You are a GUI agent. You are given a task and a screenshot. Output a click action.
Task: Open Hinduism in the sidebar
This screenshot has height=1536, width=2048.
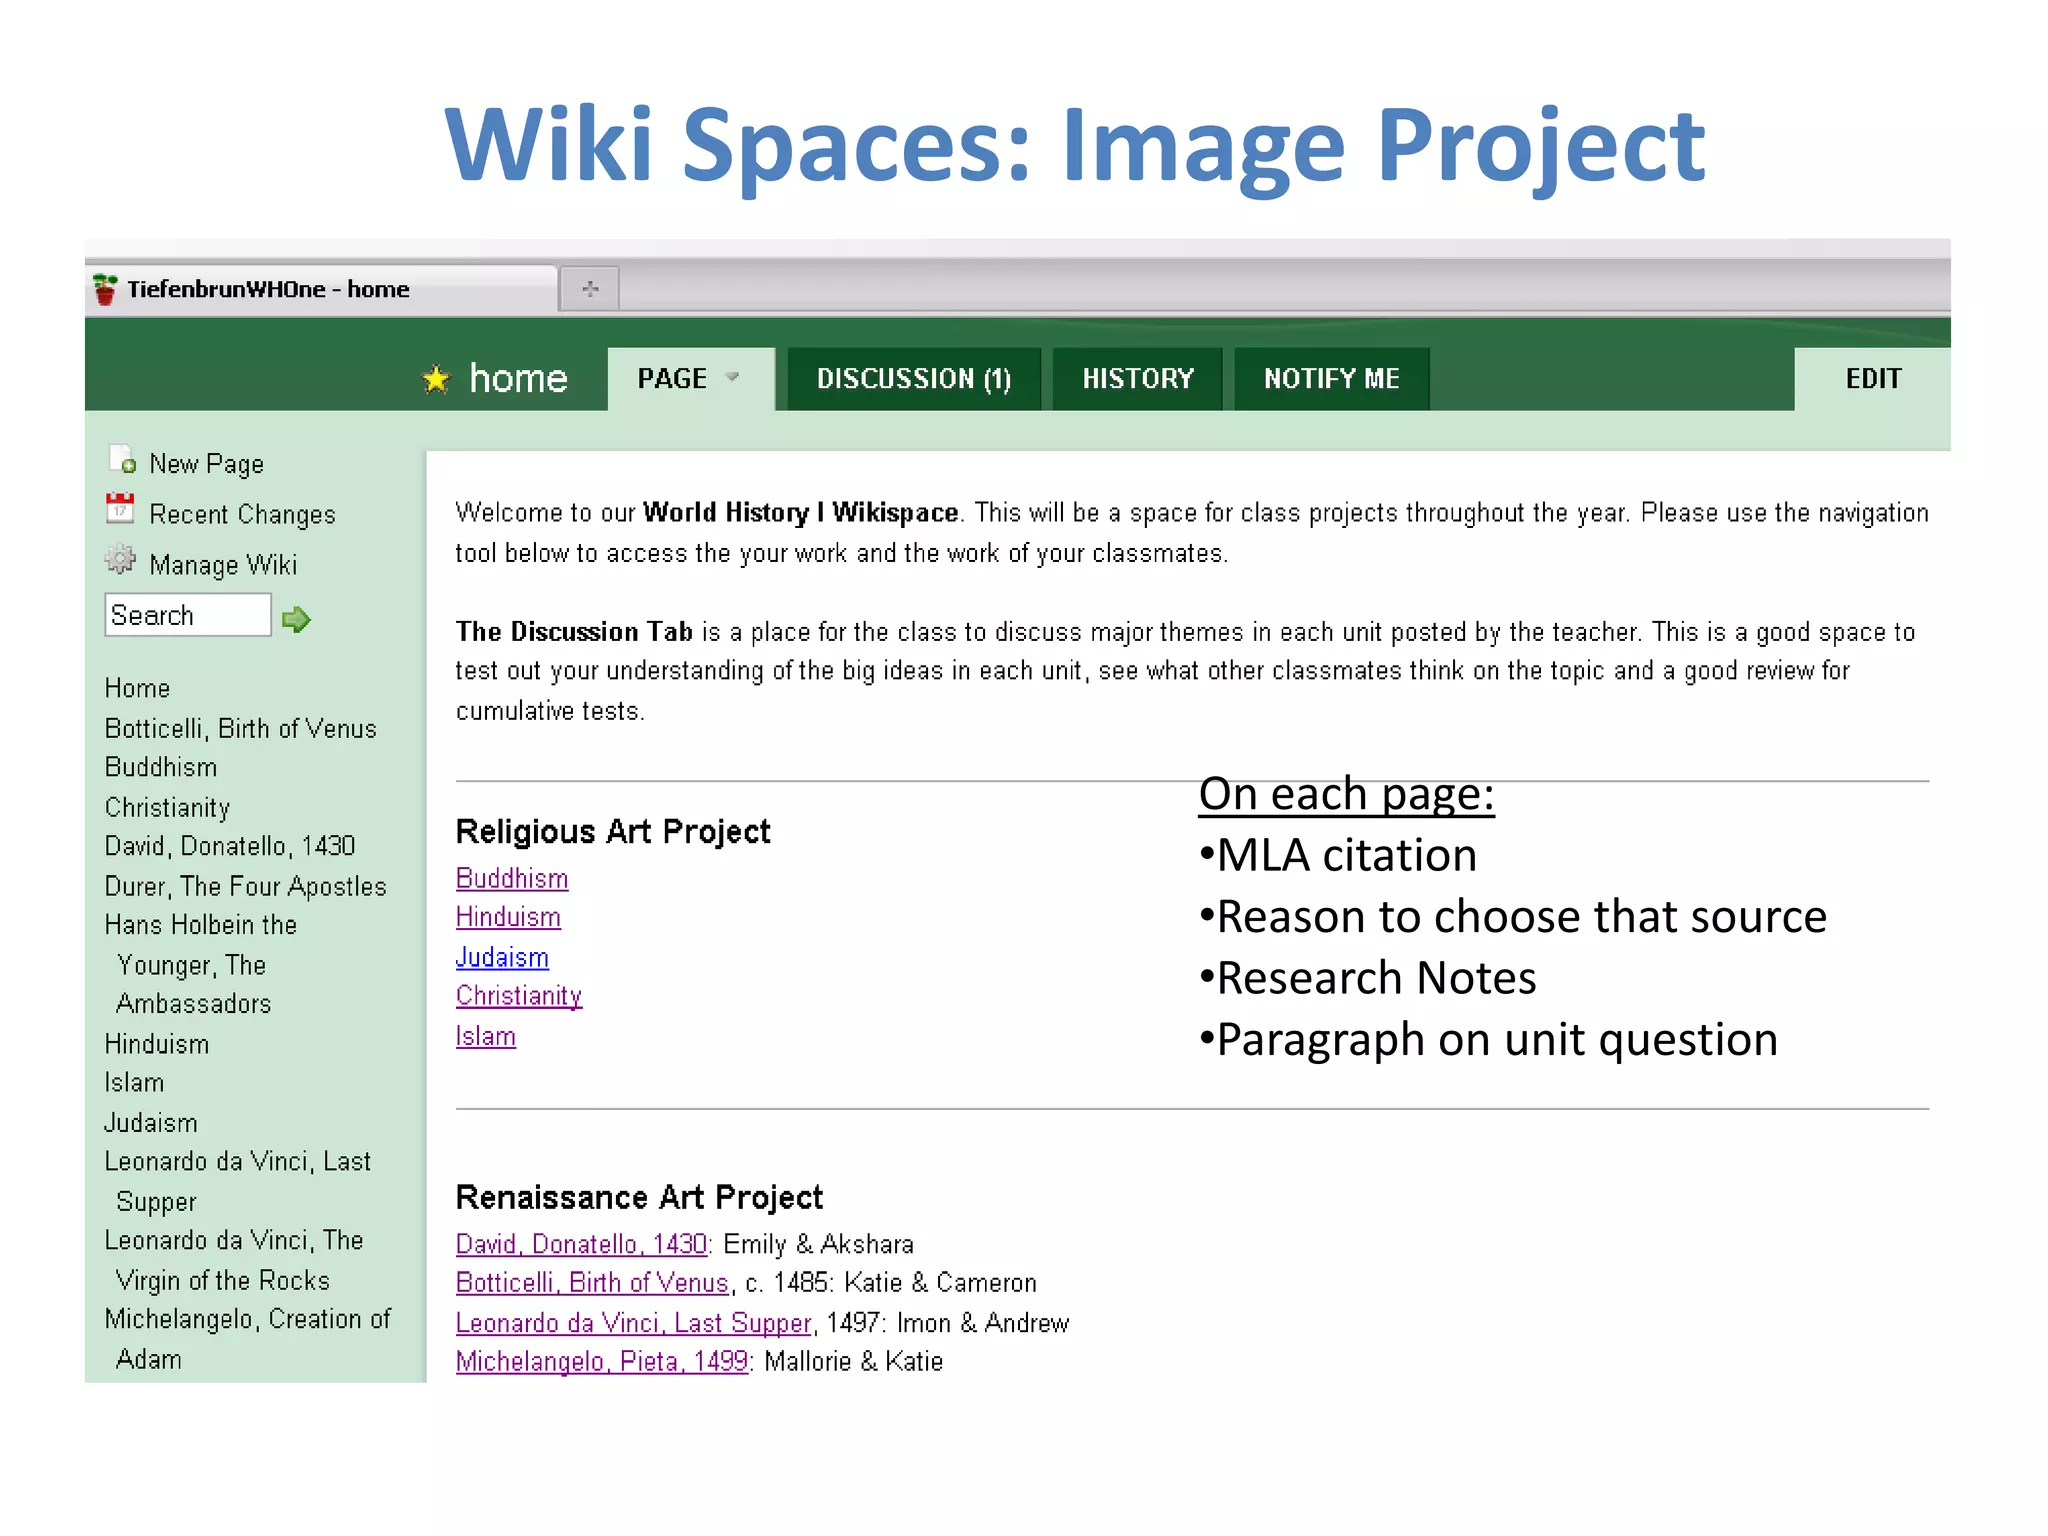coord(157,1043)
